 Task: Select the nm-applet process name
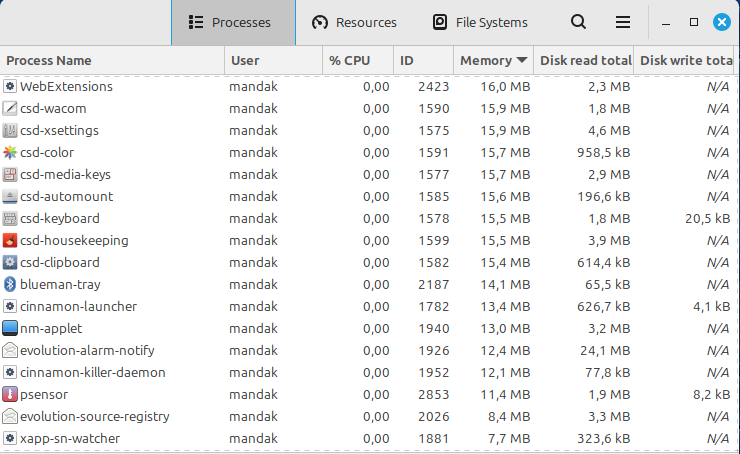click(51, 329)
